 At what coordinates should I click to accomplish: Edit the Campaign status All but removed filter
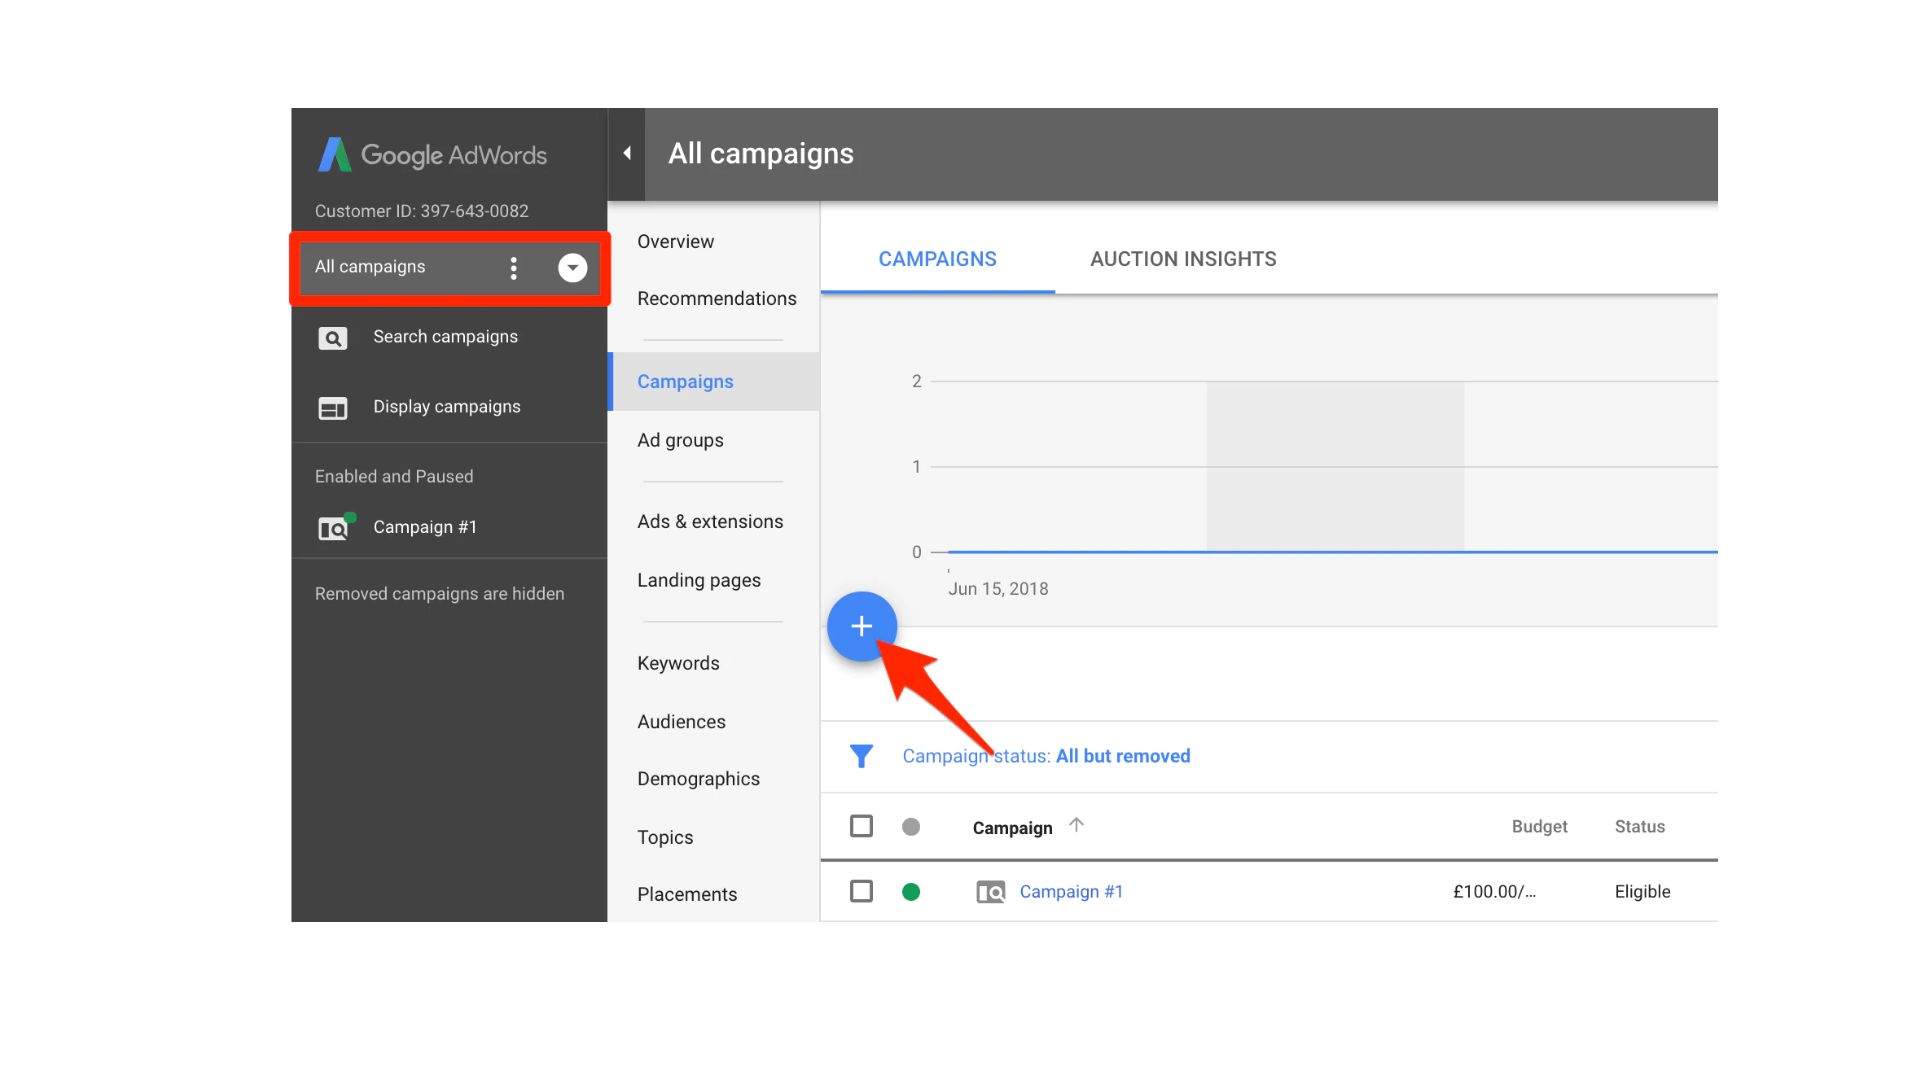tap(1046, 756)
